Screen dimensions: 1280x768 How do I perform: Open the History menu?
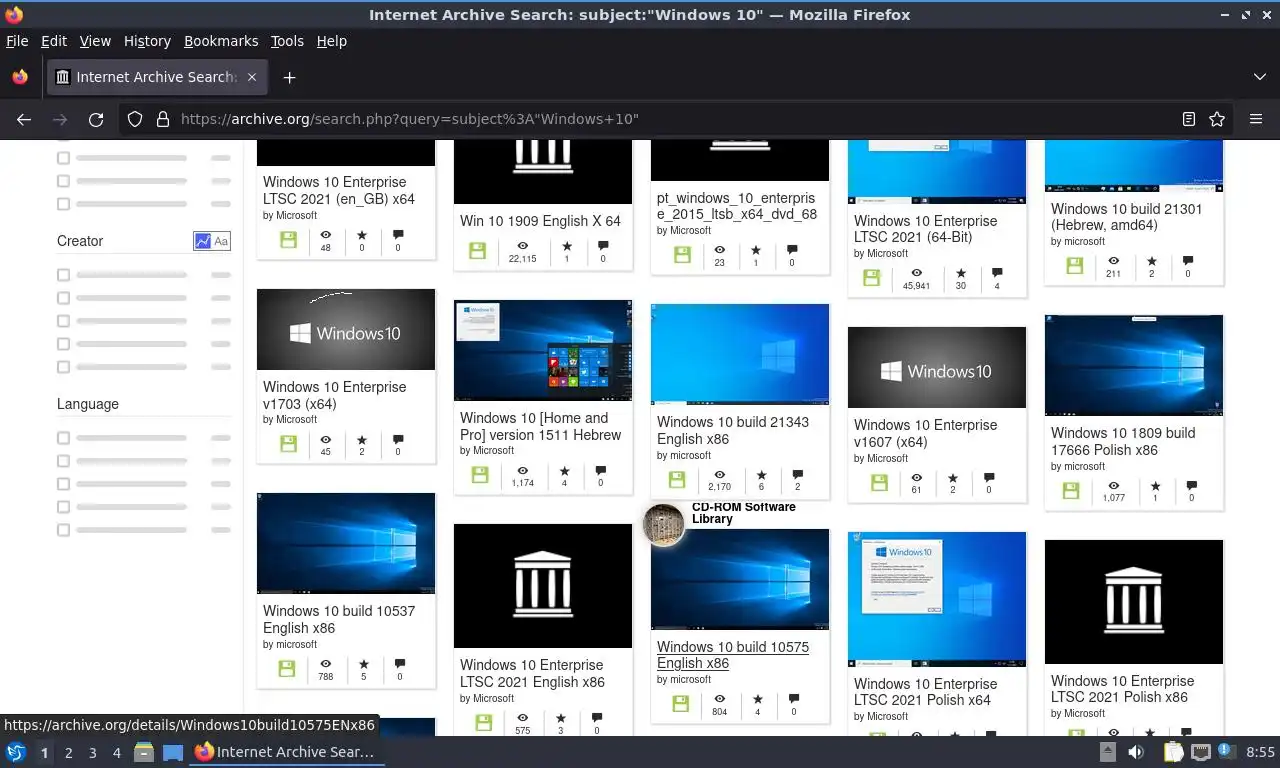(x=147, y=41)
